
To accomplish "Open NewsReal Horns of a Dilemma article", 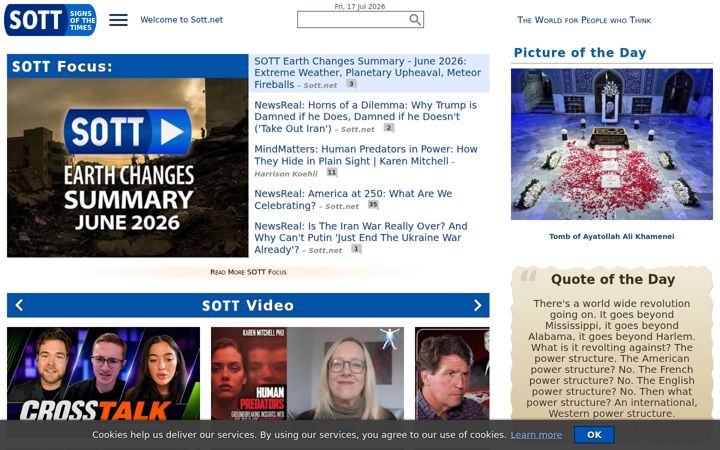I will coord(366,117).
